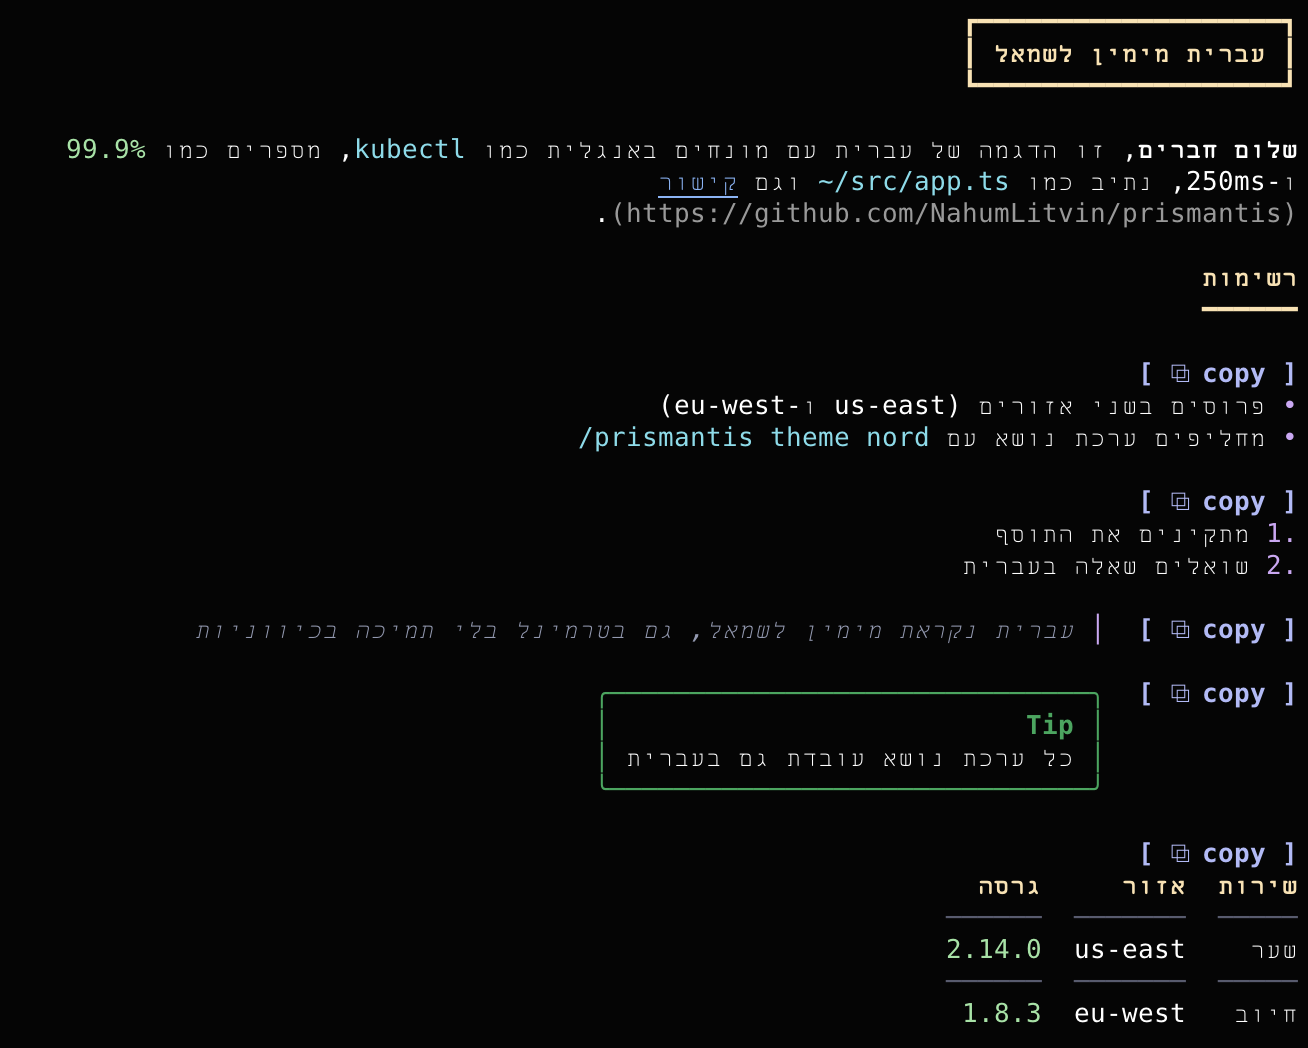Click the copy button beside the Tip box
This screenshot has width=1308, height=1048.
tap(1218, 694)
